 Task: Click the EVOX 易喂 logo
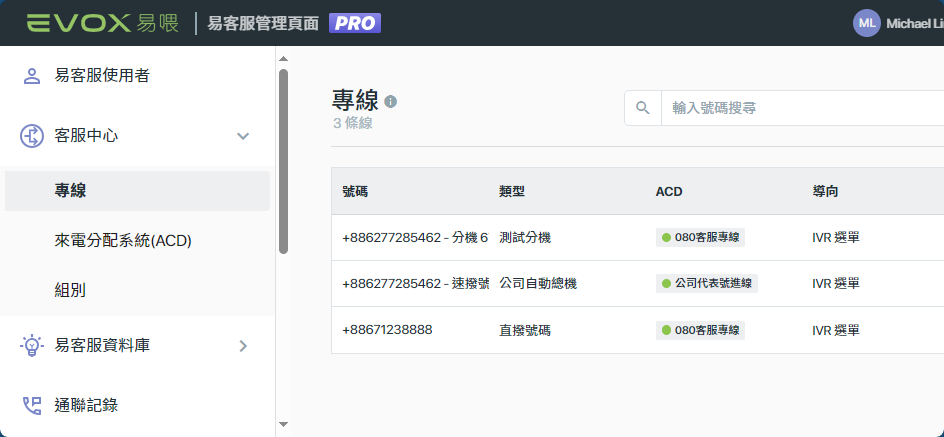click(x=102, y=23)
